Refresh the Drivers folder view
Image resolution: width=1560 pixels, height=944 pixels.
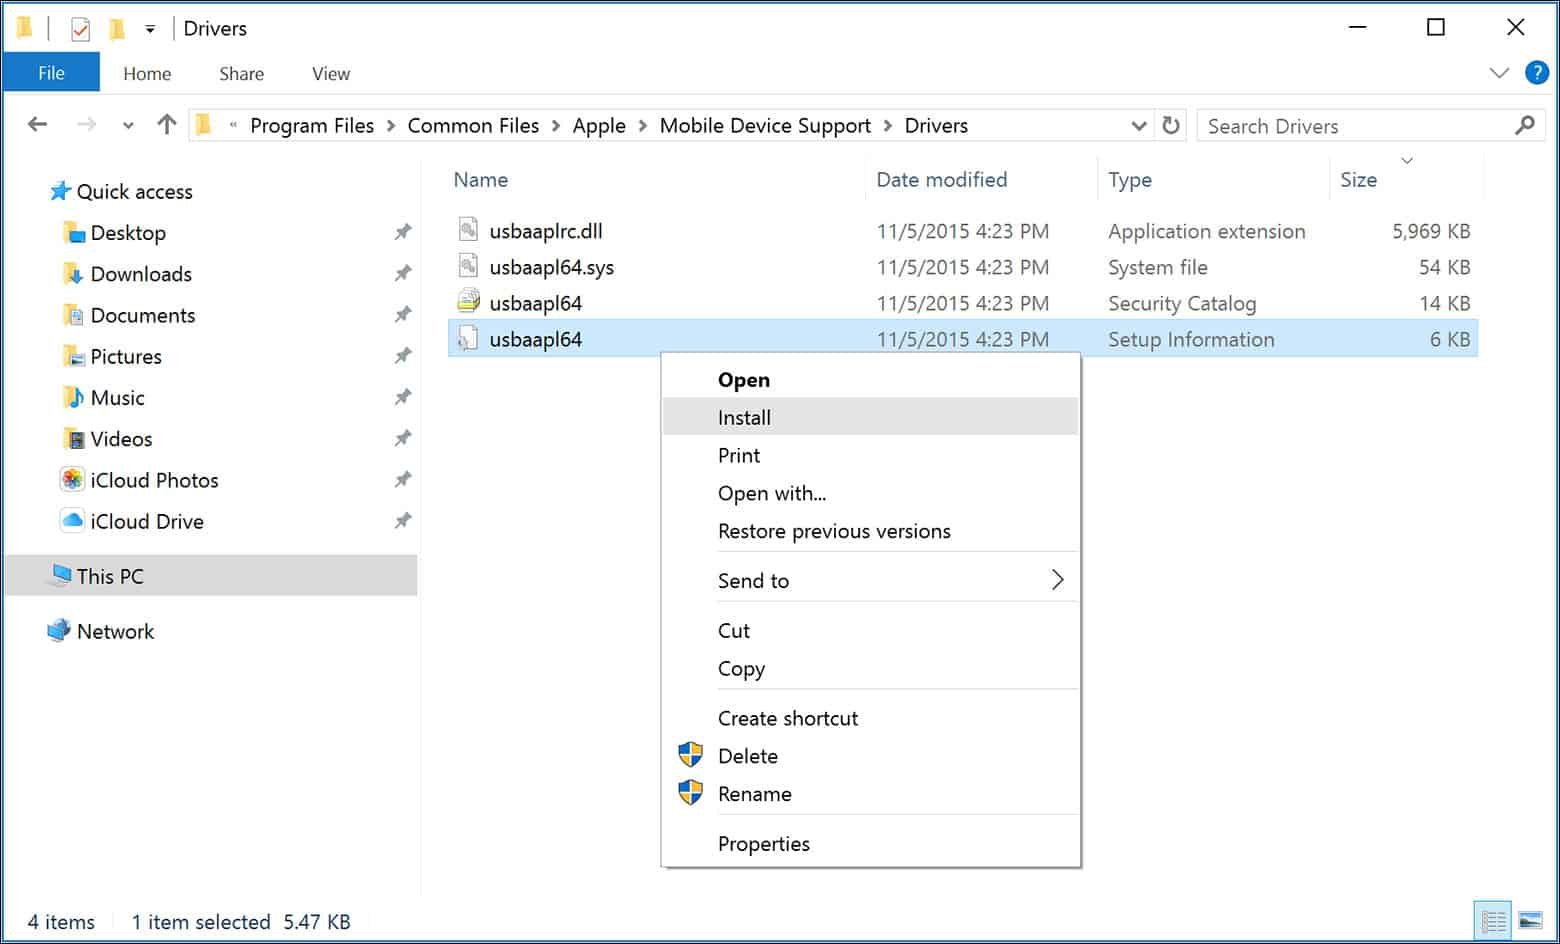pos(1171,126)
